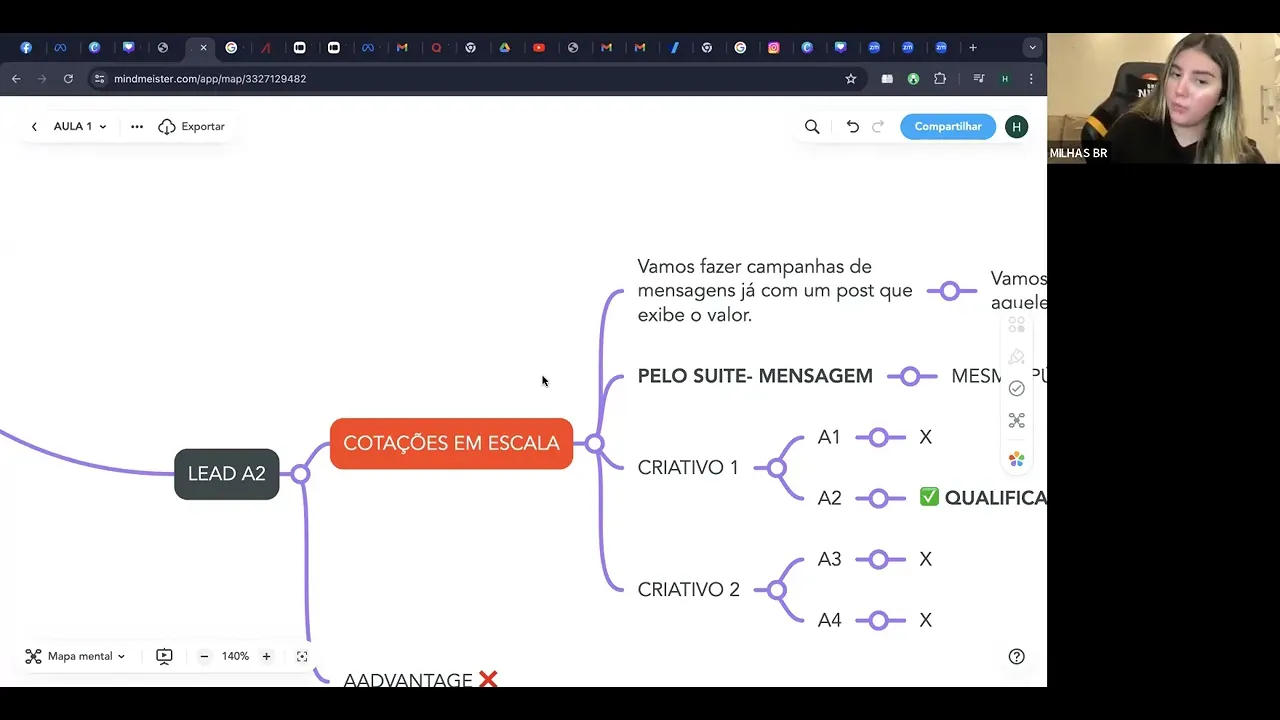Open the map layout icon in sidebar
Image resolution: width=1280 pixels, height=720 pixels.
click(x=1017, y=421)
